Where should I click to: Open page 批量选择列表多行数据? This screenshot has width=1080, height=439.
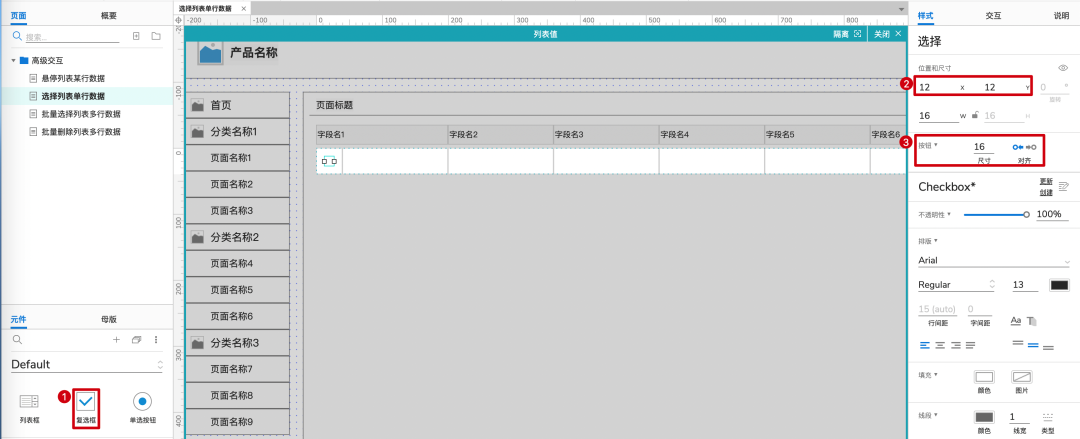pyautogui.click(x=81, y=114)
